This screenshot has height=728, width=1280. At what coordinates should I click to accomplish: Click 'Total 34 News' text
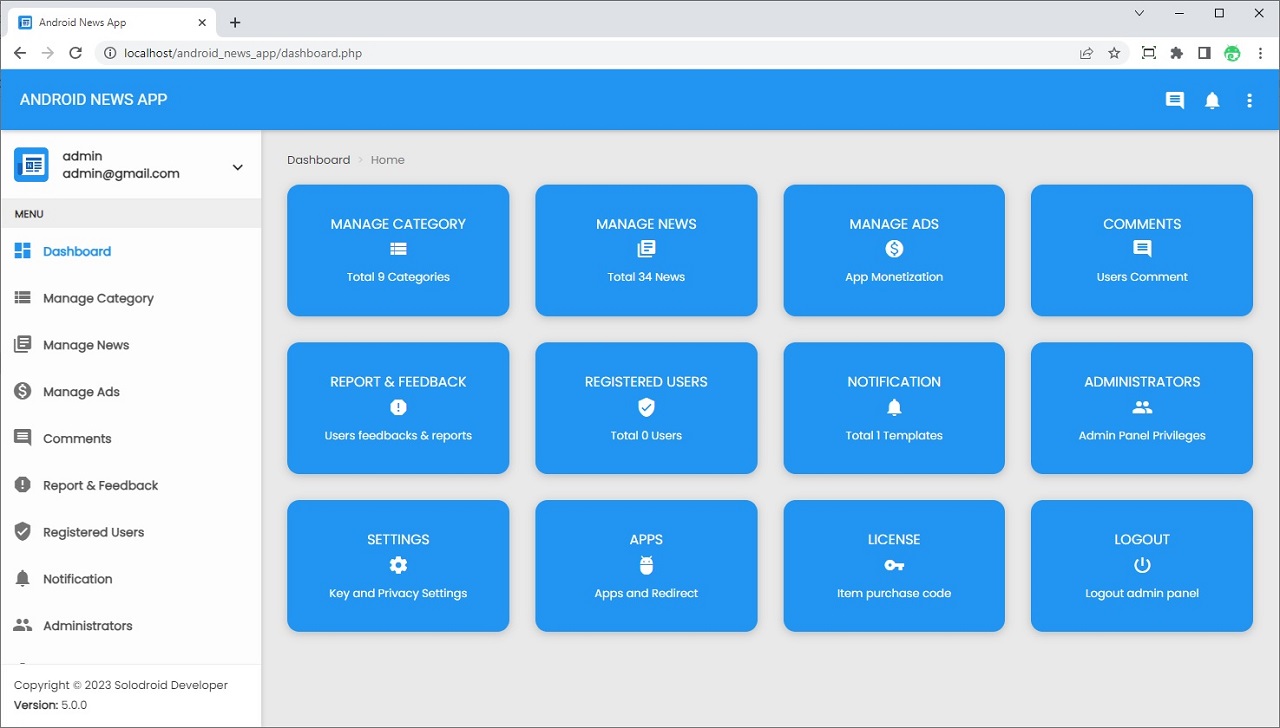coord(646,277)
